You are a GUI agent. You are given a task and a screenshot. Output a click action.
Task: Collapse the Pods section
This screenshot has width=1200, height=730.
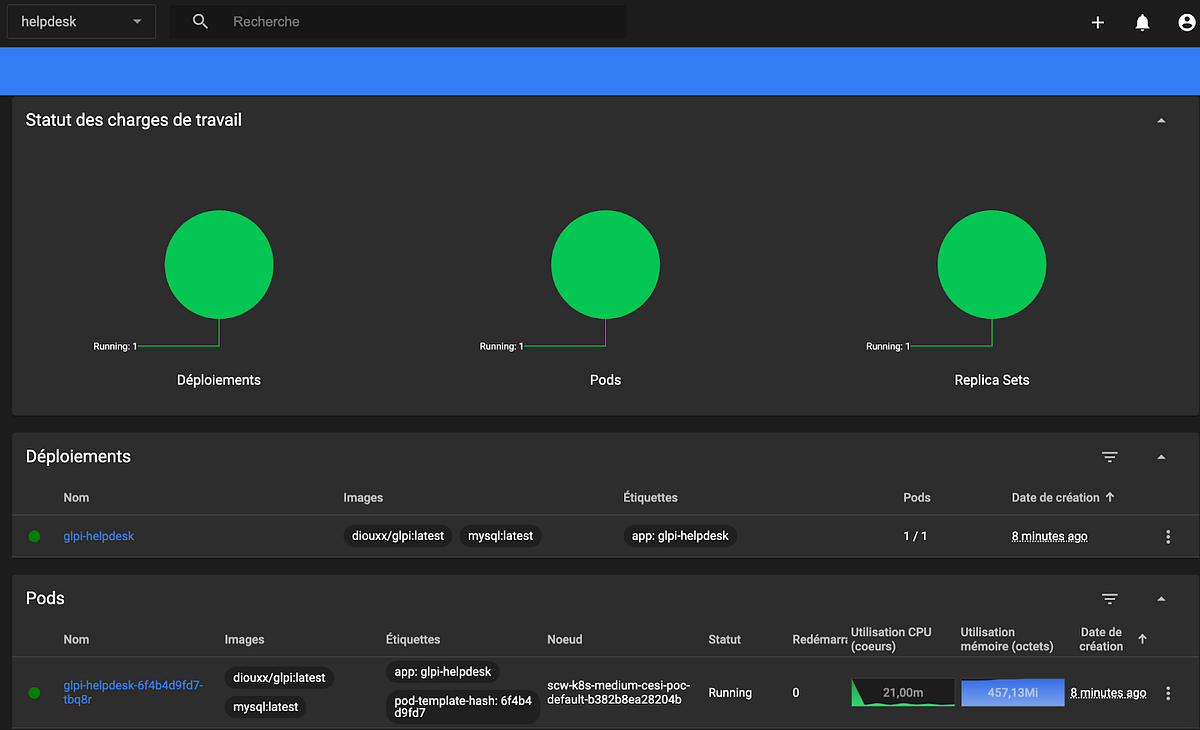(x=1161, y=598)
